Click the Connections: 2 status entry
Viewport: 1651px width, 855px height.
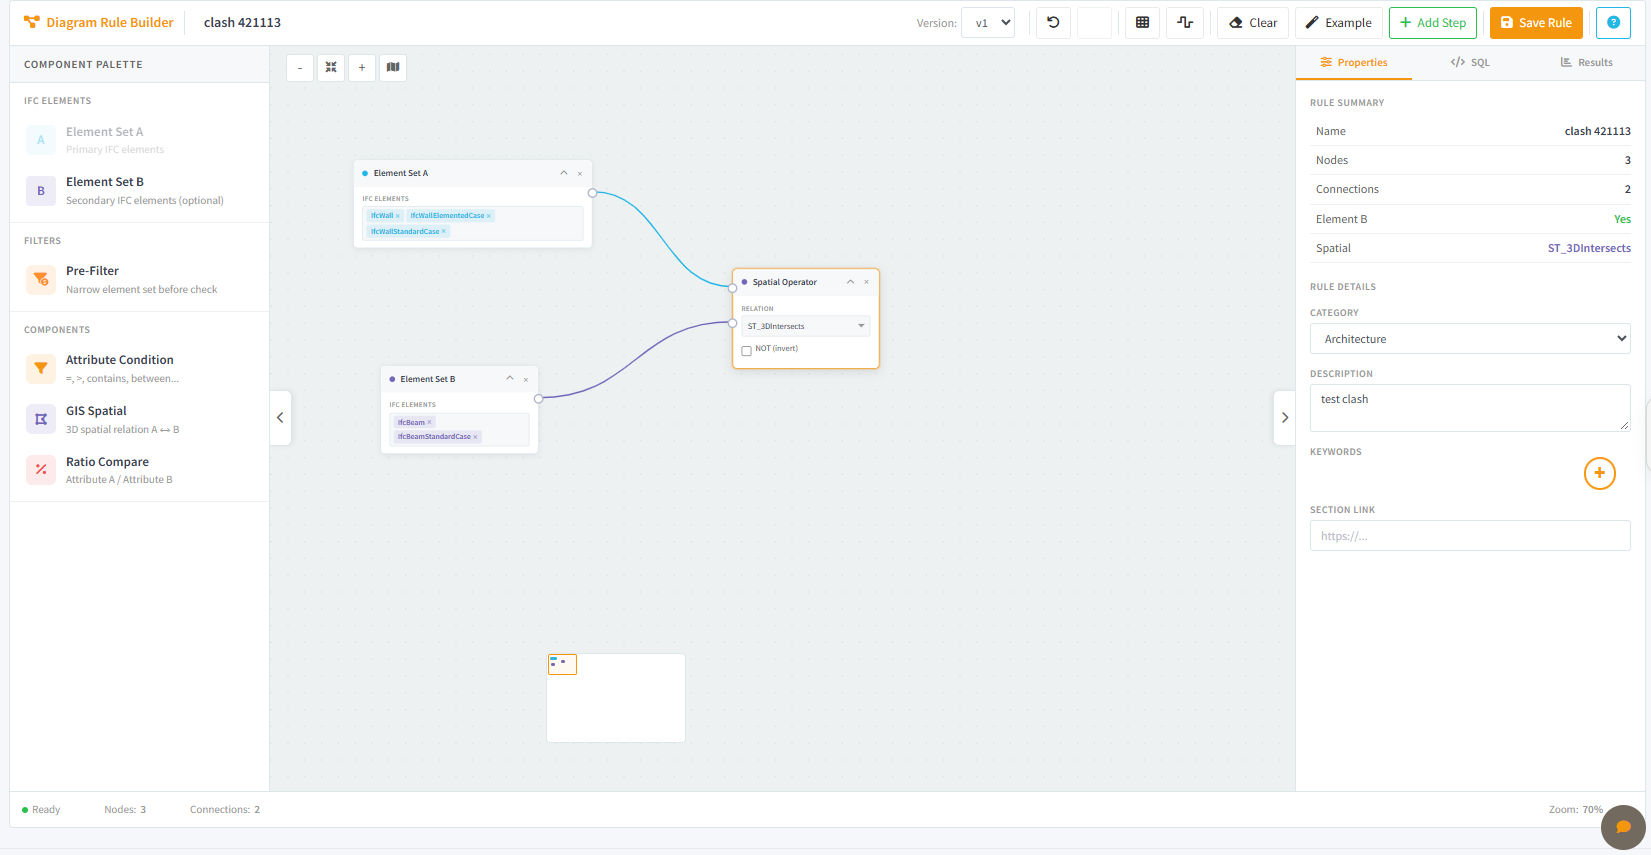click(225, 810)
